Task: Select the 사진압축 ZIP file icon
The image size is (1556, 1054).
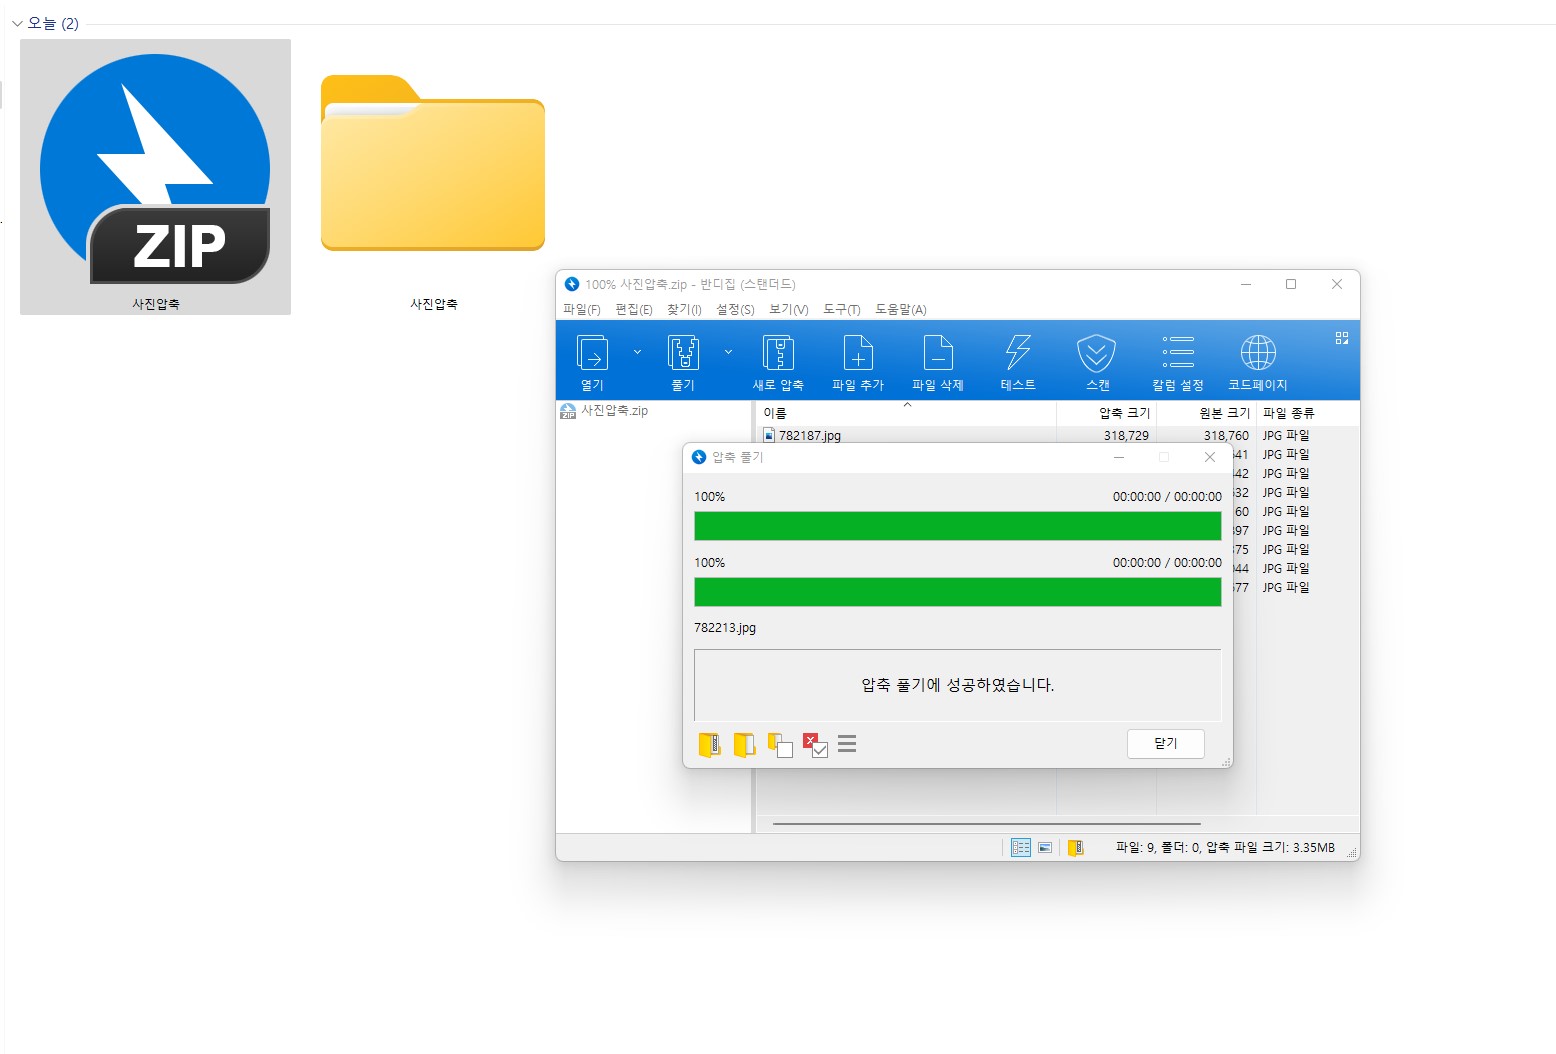Action: pyautogui.click(x=155, y=176)
